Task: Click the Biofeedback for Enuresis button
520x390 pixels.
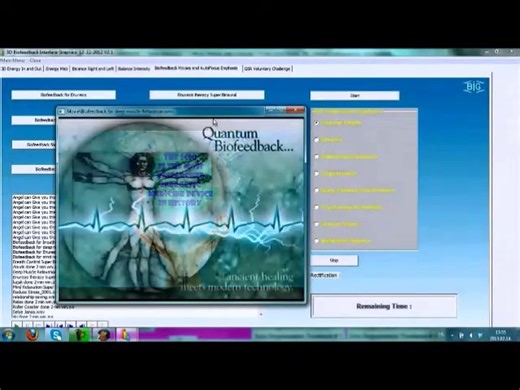Action: (64, 95)
